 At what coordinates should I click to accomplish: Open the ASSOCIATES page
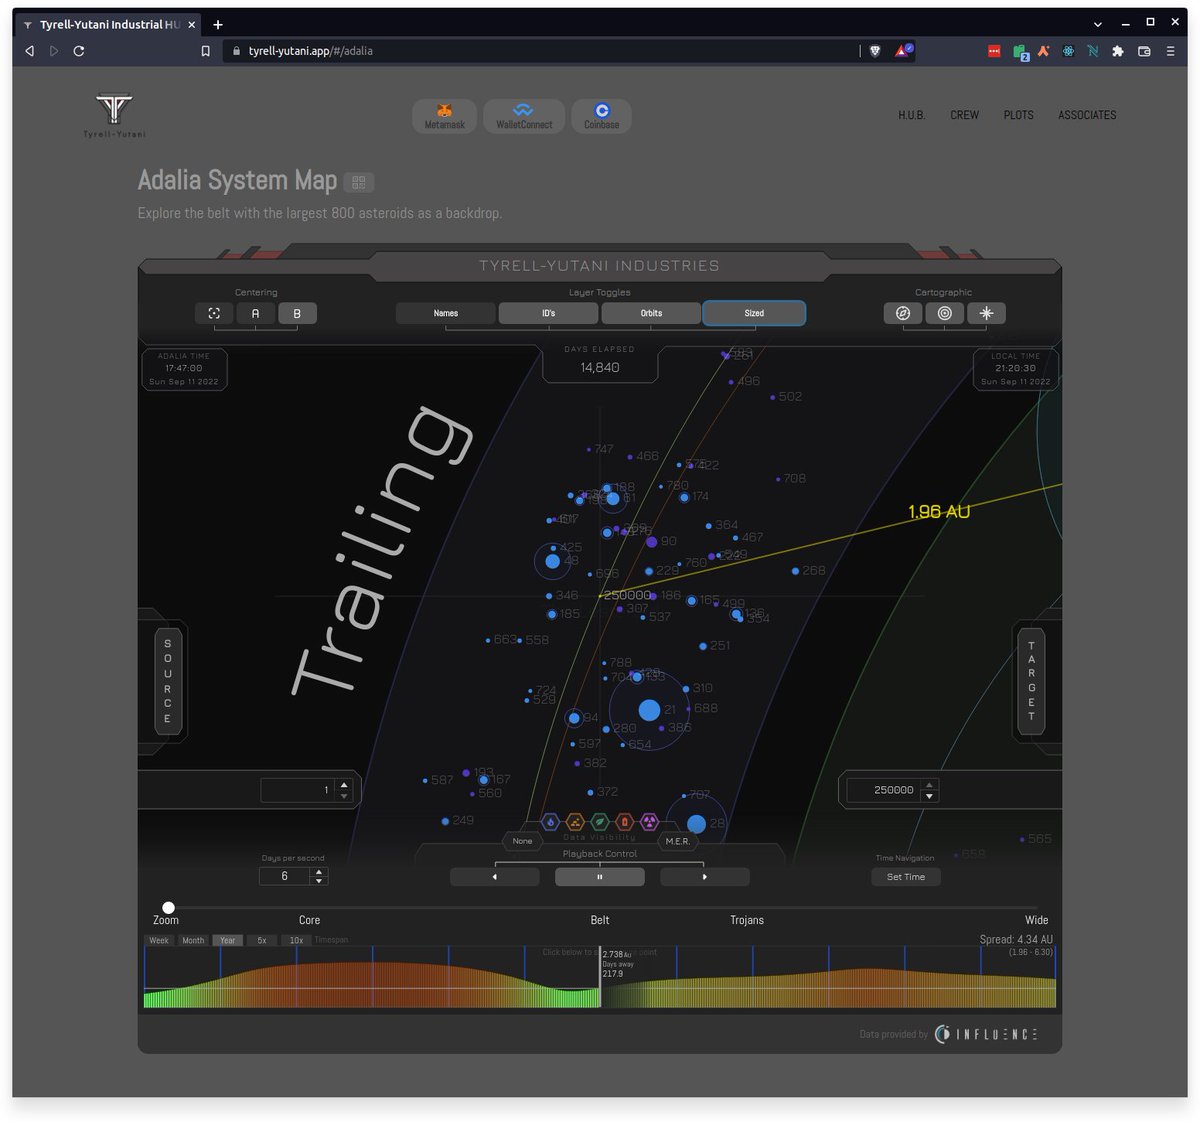1087,115
